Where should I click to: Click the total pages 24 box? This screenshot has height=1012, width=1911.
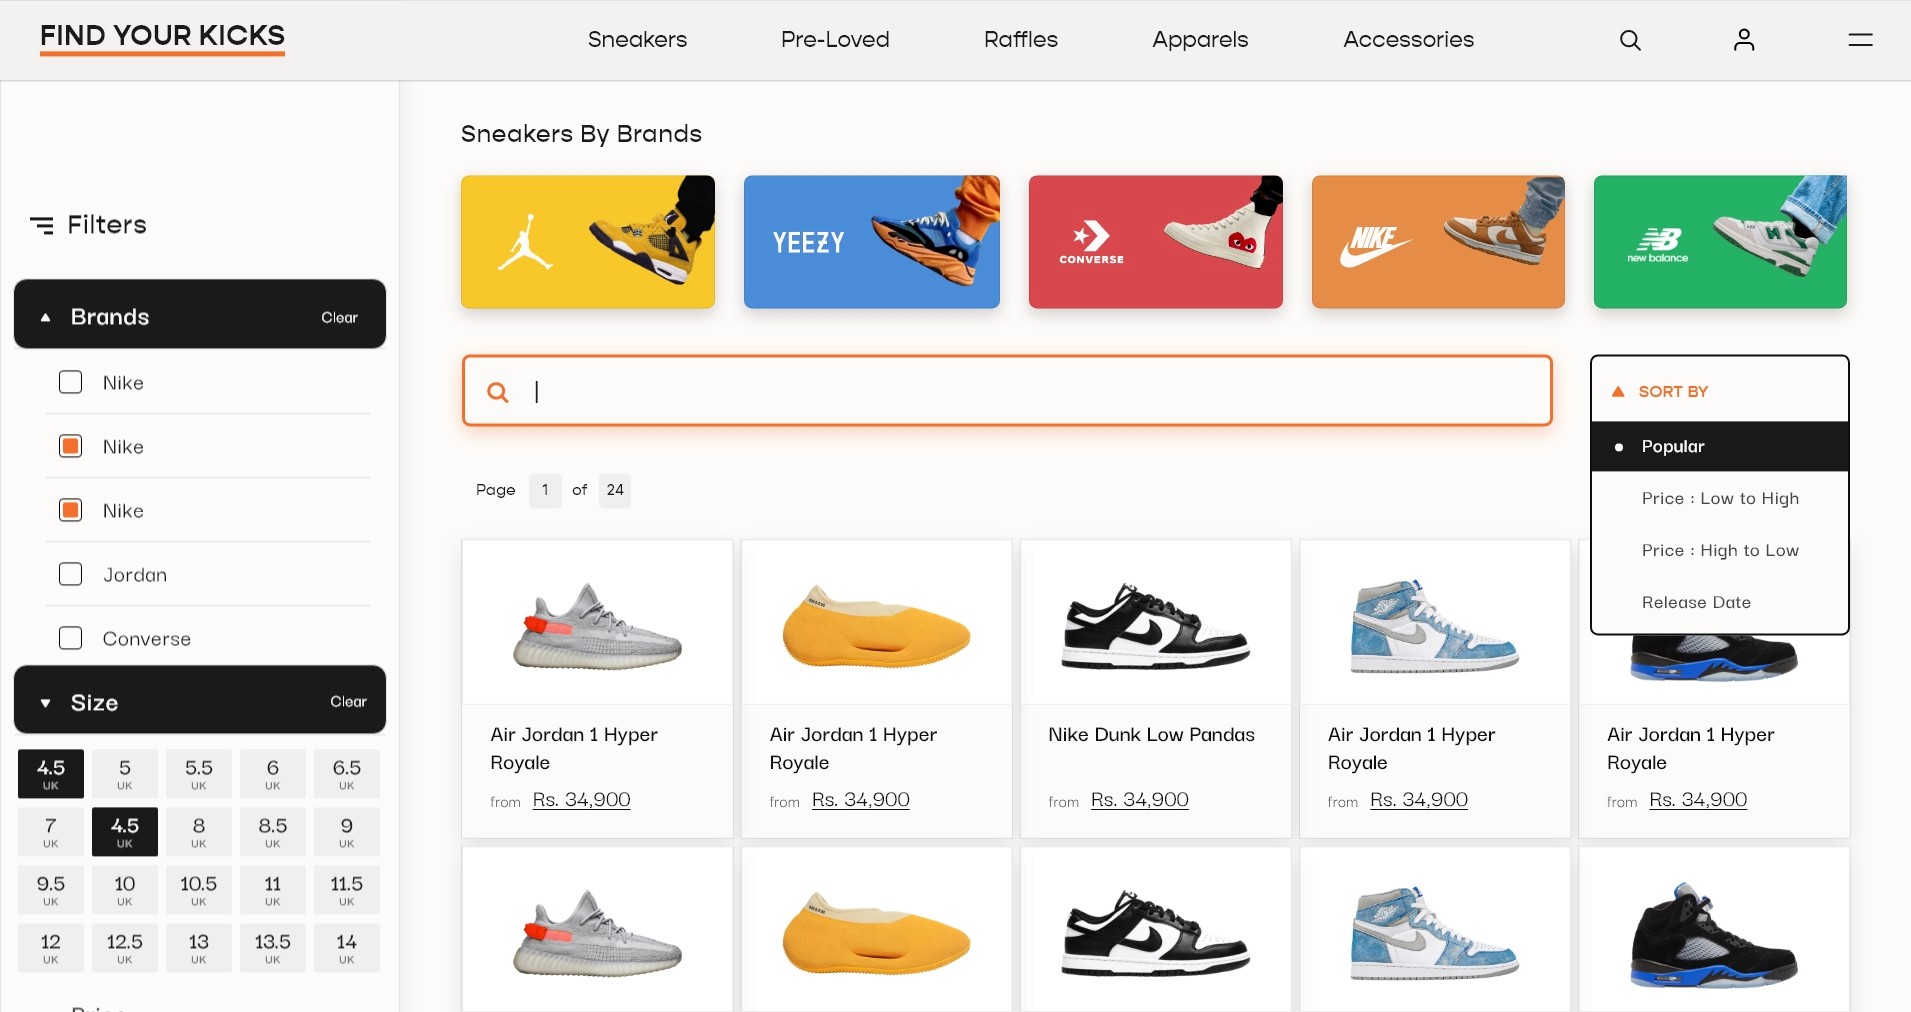coord(615,490)
